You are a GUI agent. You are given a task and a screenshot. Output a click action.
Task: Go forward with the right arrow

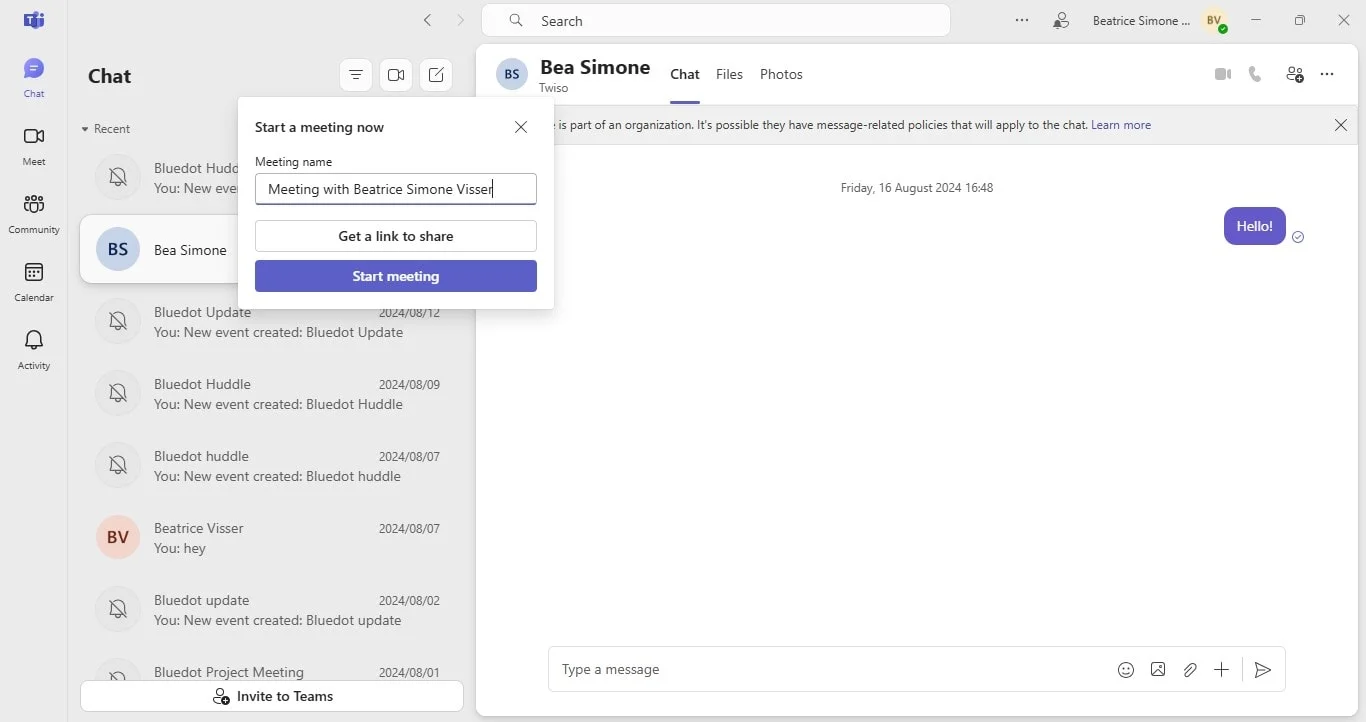461,20
